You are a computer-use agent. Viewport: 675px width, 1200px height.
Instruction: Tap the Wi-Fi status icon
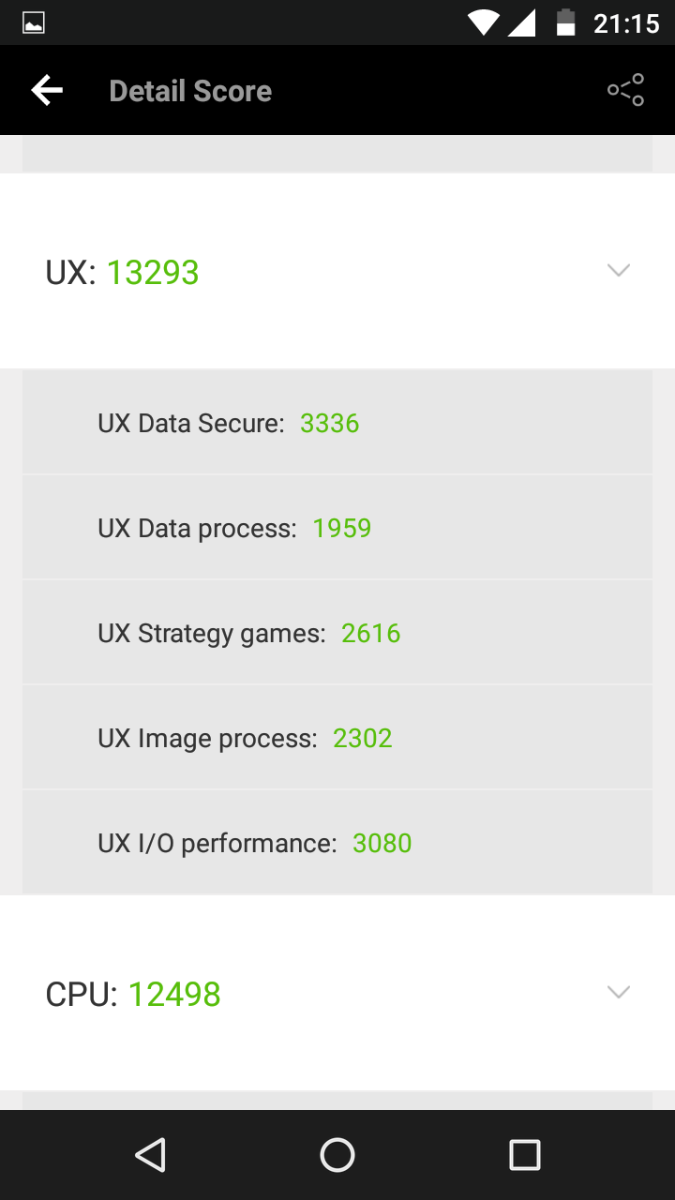point(483,22)
